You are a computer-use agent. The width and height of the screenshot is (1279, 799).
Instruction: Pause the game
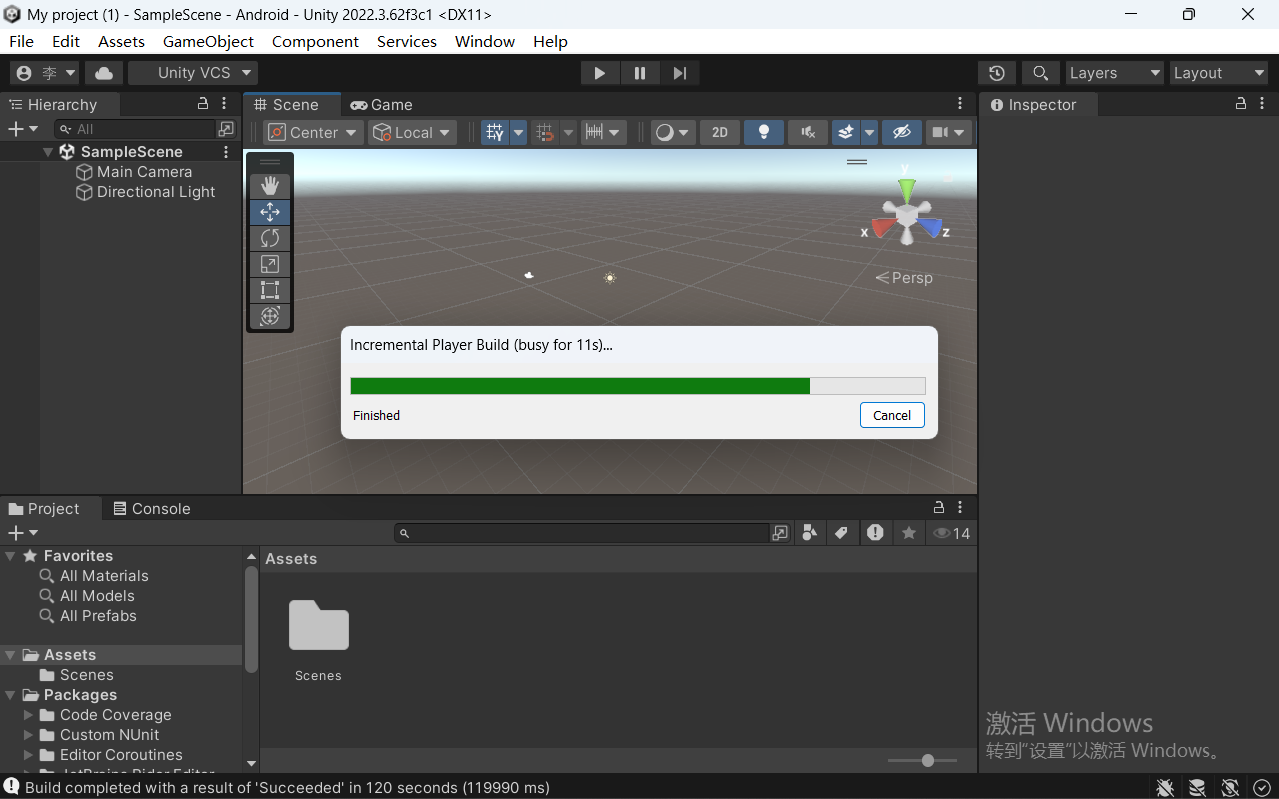tap(640, 73)
